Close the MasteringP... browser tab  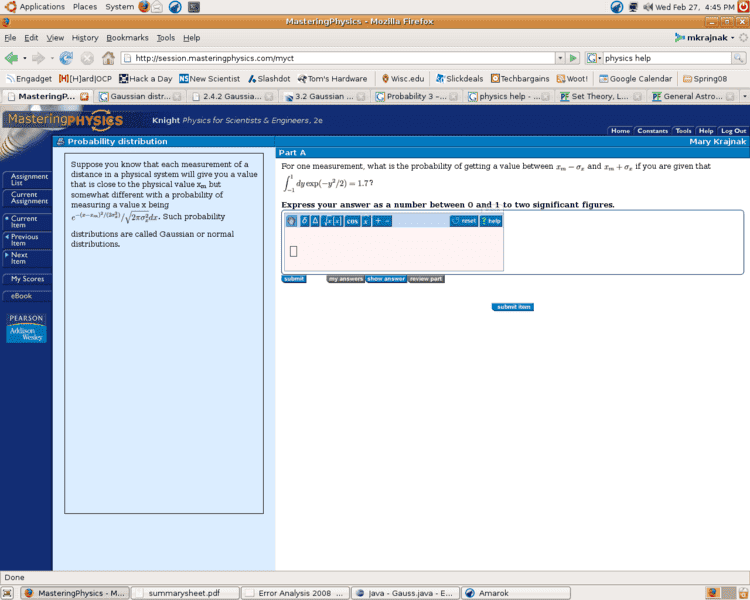[x=85, y=97]
